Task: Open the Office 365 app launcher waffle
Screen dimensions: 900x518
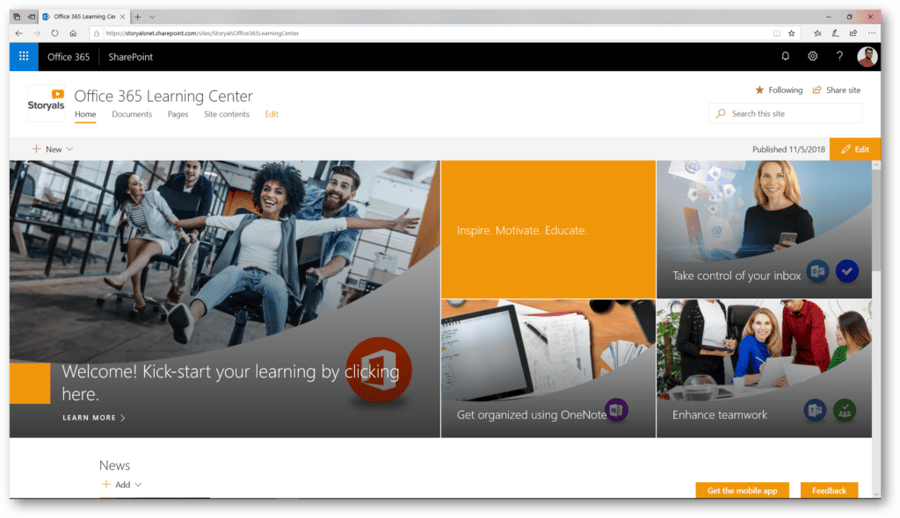Action: [24, 56]
